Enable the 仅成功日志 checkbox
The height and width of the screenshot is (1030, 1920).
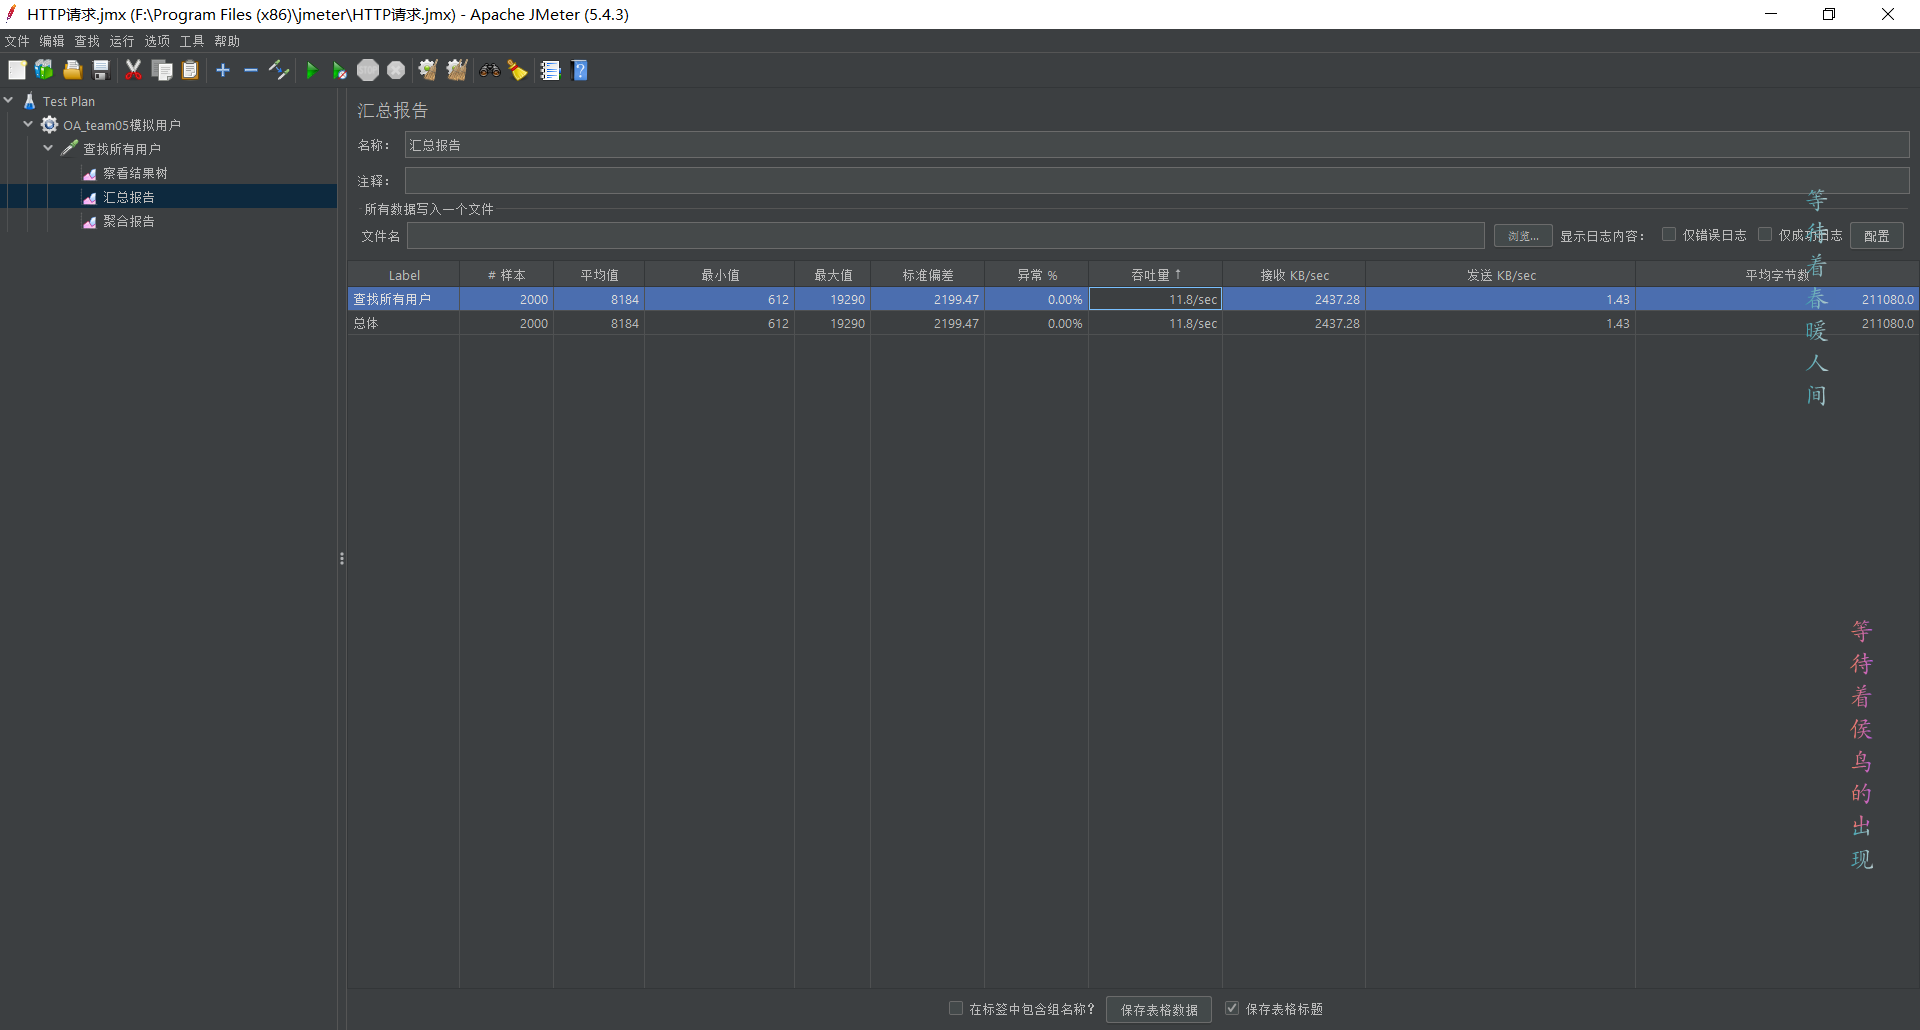point(1765,235)
